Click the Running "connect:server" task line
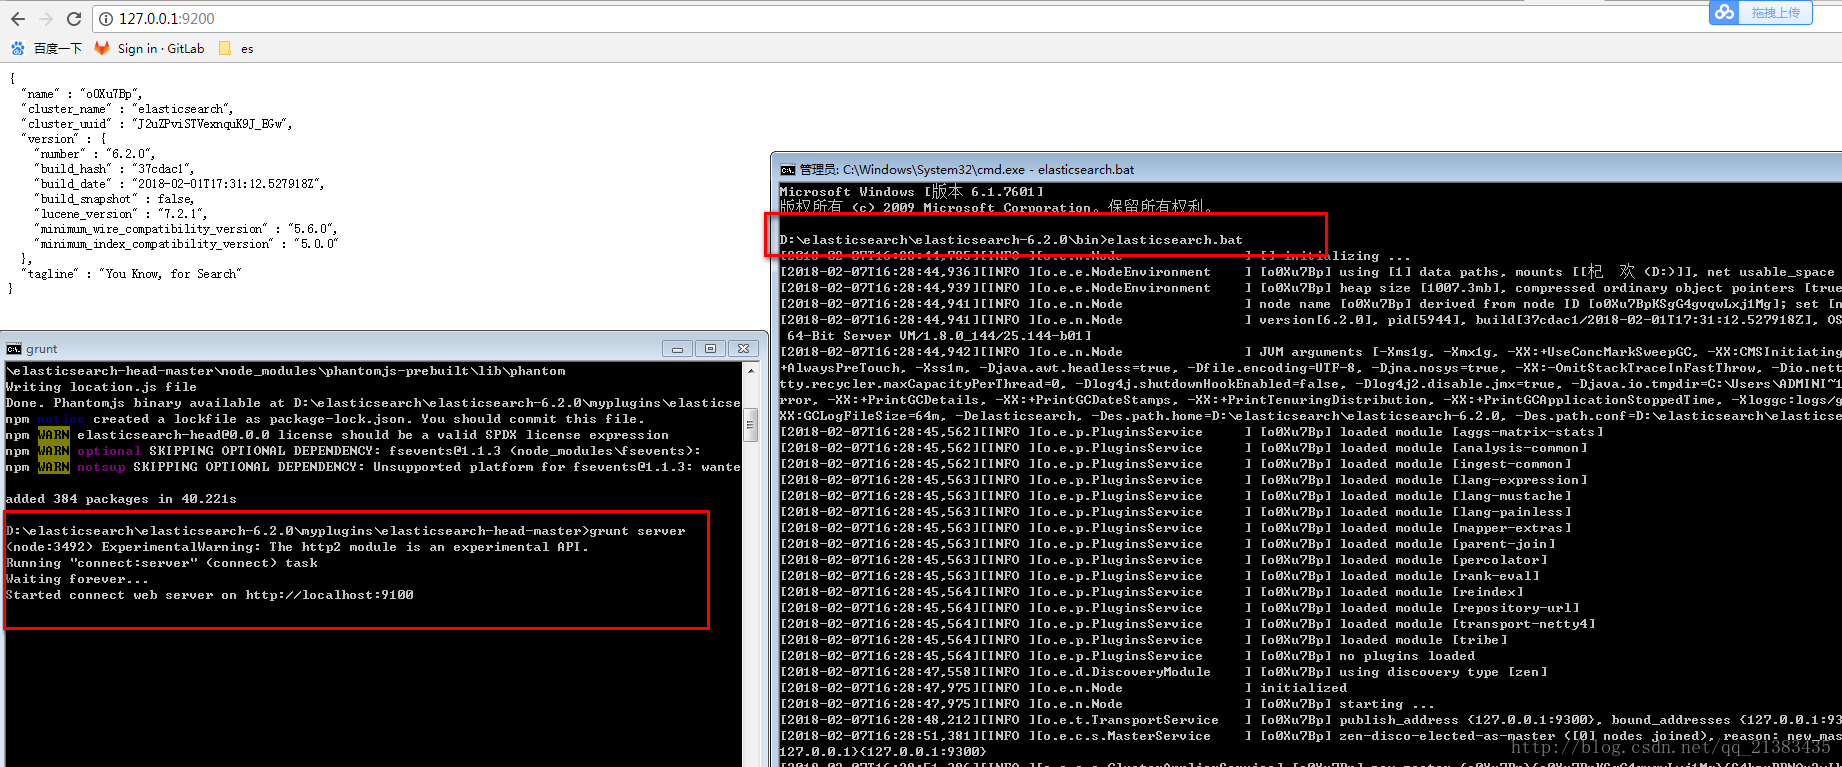 pyautogui.click(x=162, y=563)
